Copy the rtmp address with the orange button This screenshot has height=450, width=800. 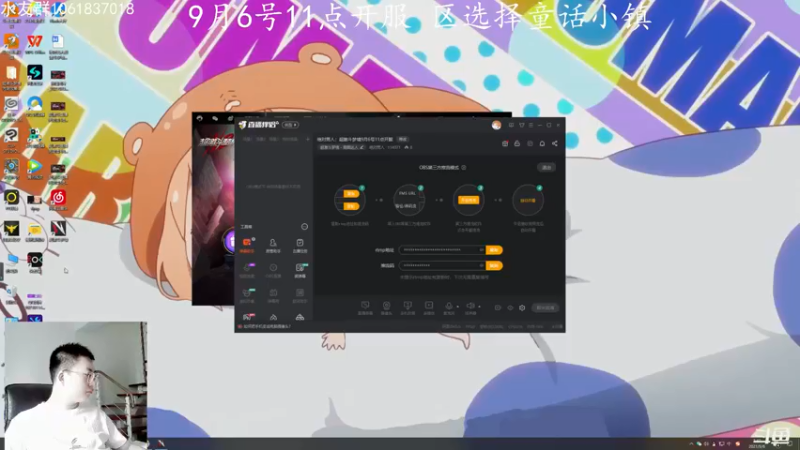pyautogui.click(x=494, y=250)
